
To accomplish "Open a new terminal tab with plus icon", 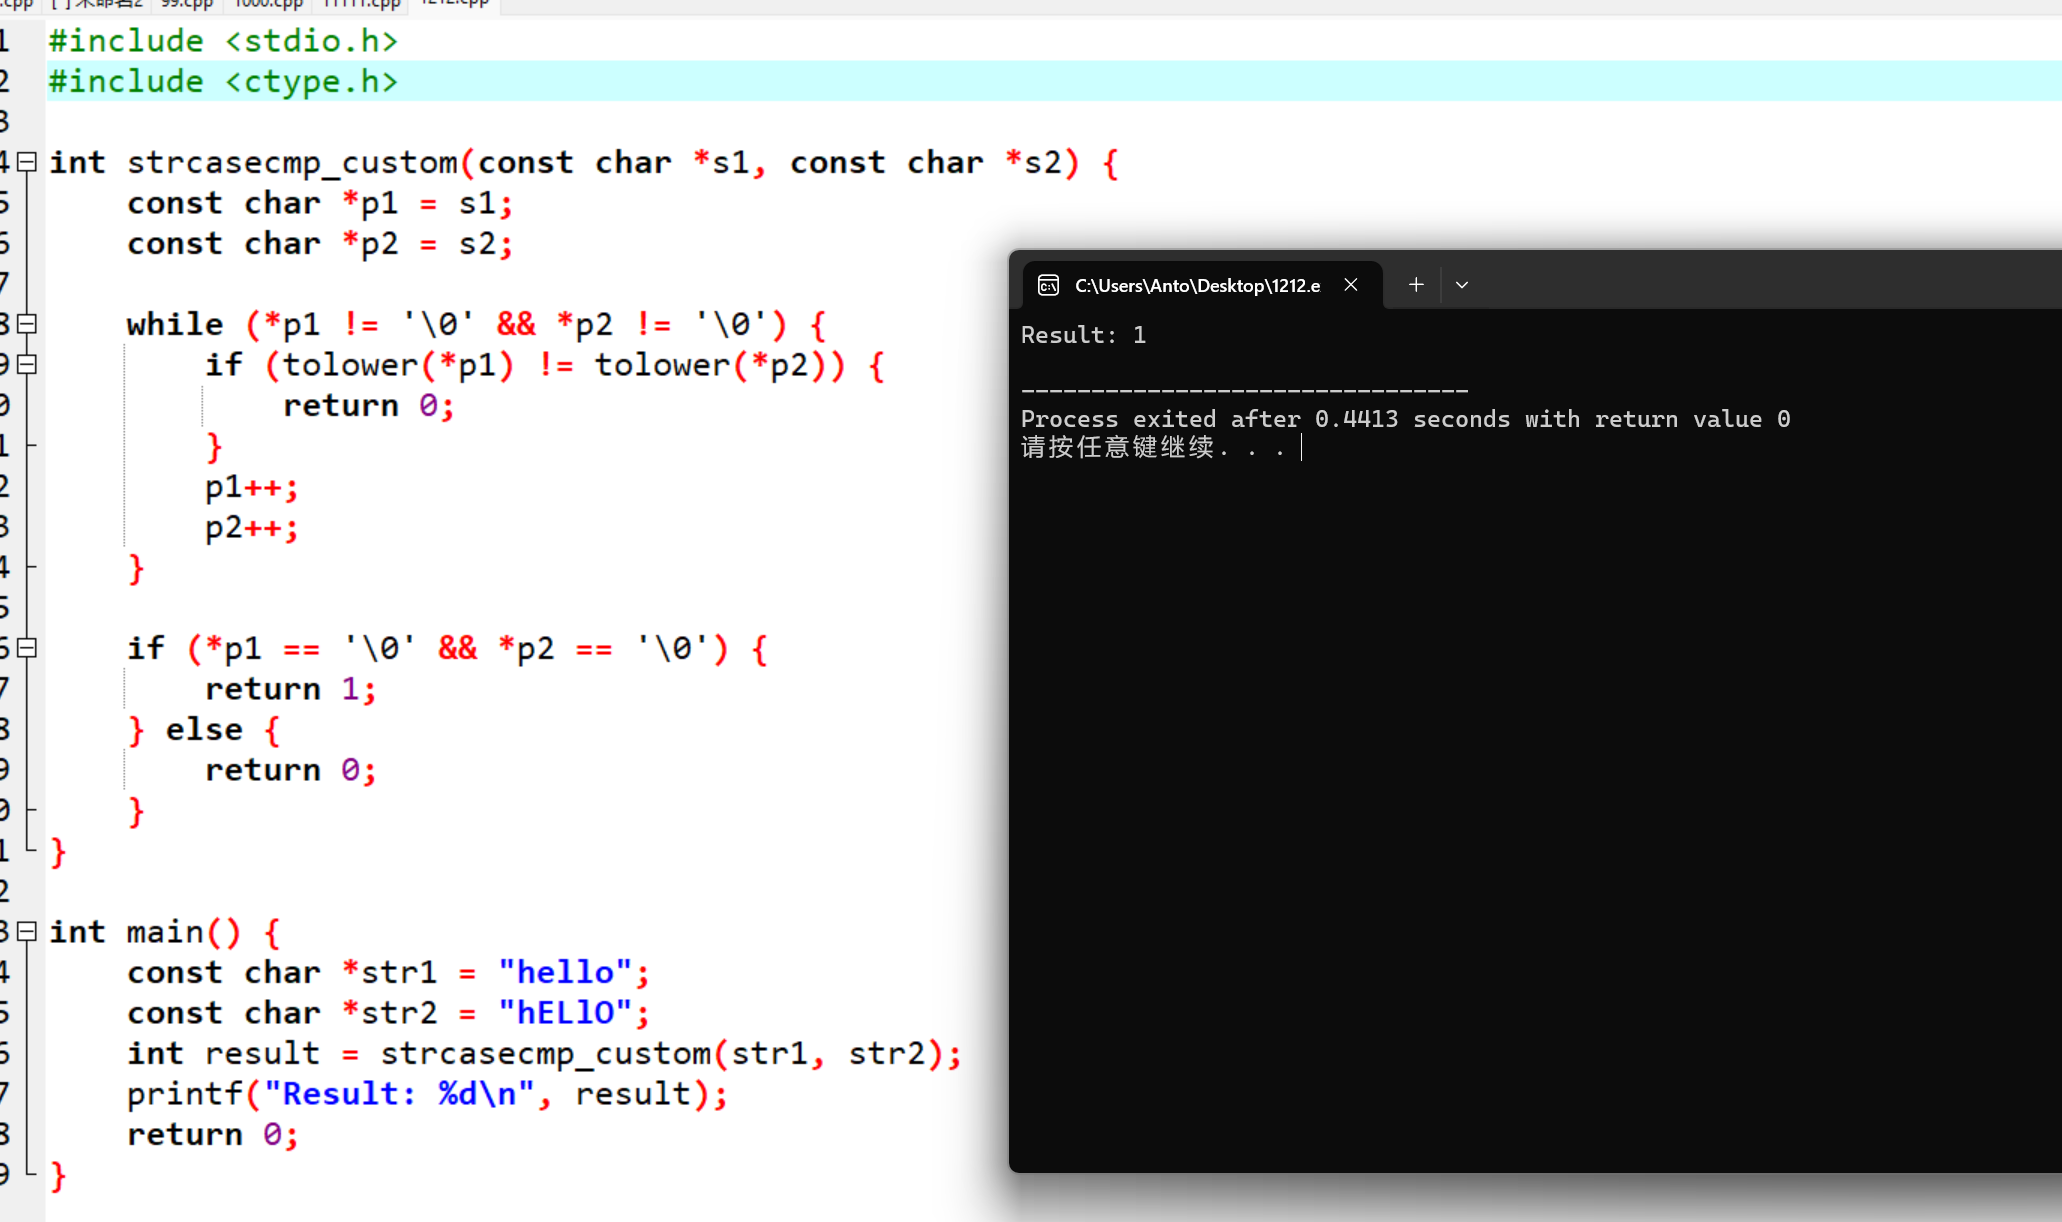I will pos(1416,285).
